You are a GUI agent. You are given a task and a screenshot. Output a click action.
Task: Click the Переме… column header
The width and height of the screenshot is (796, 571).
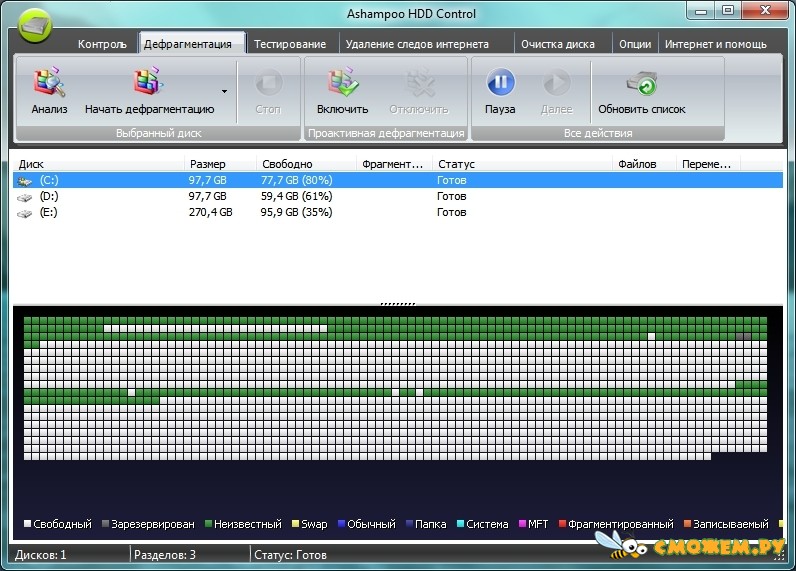tap(708, 164)
